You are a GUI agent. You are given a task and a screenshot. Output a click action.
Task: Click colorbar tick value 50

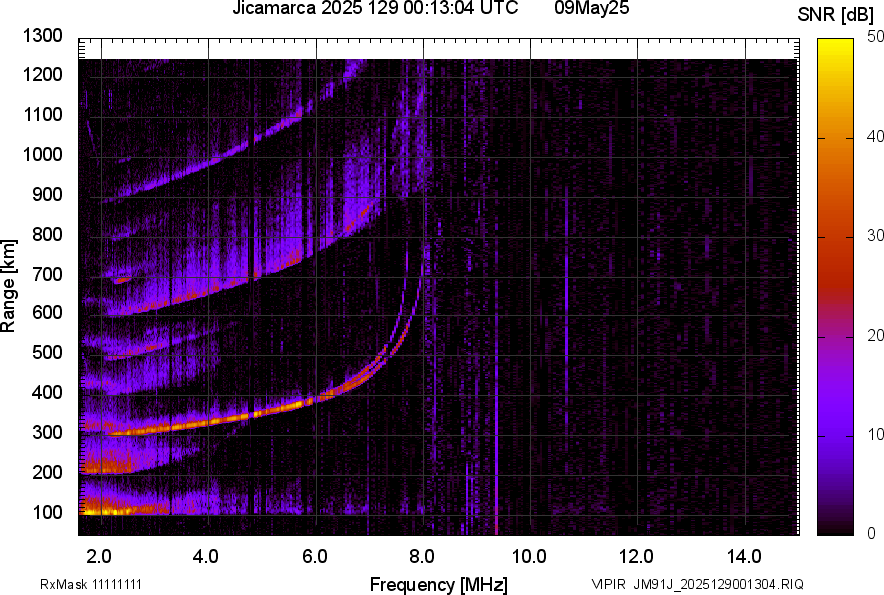click(x=875, y=37)
